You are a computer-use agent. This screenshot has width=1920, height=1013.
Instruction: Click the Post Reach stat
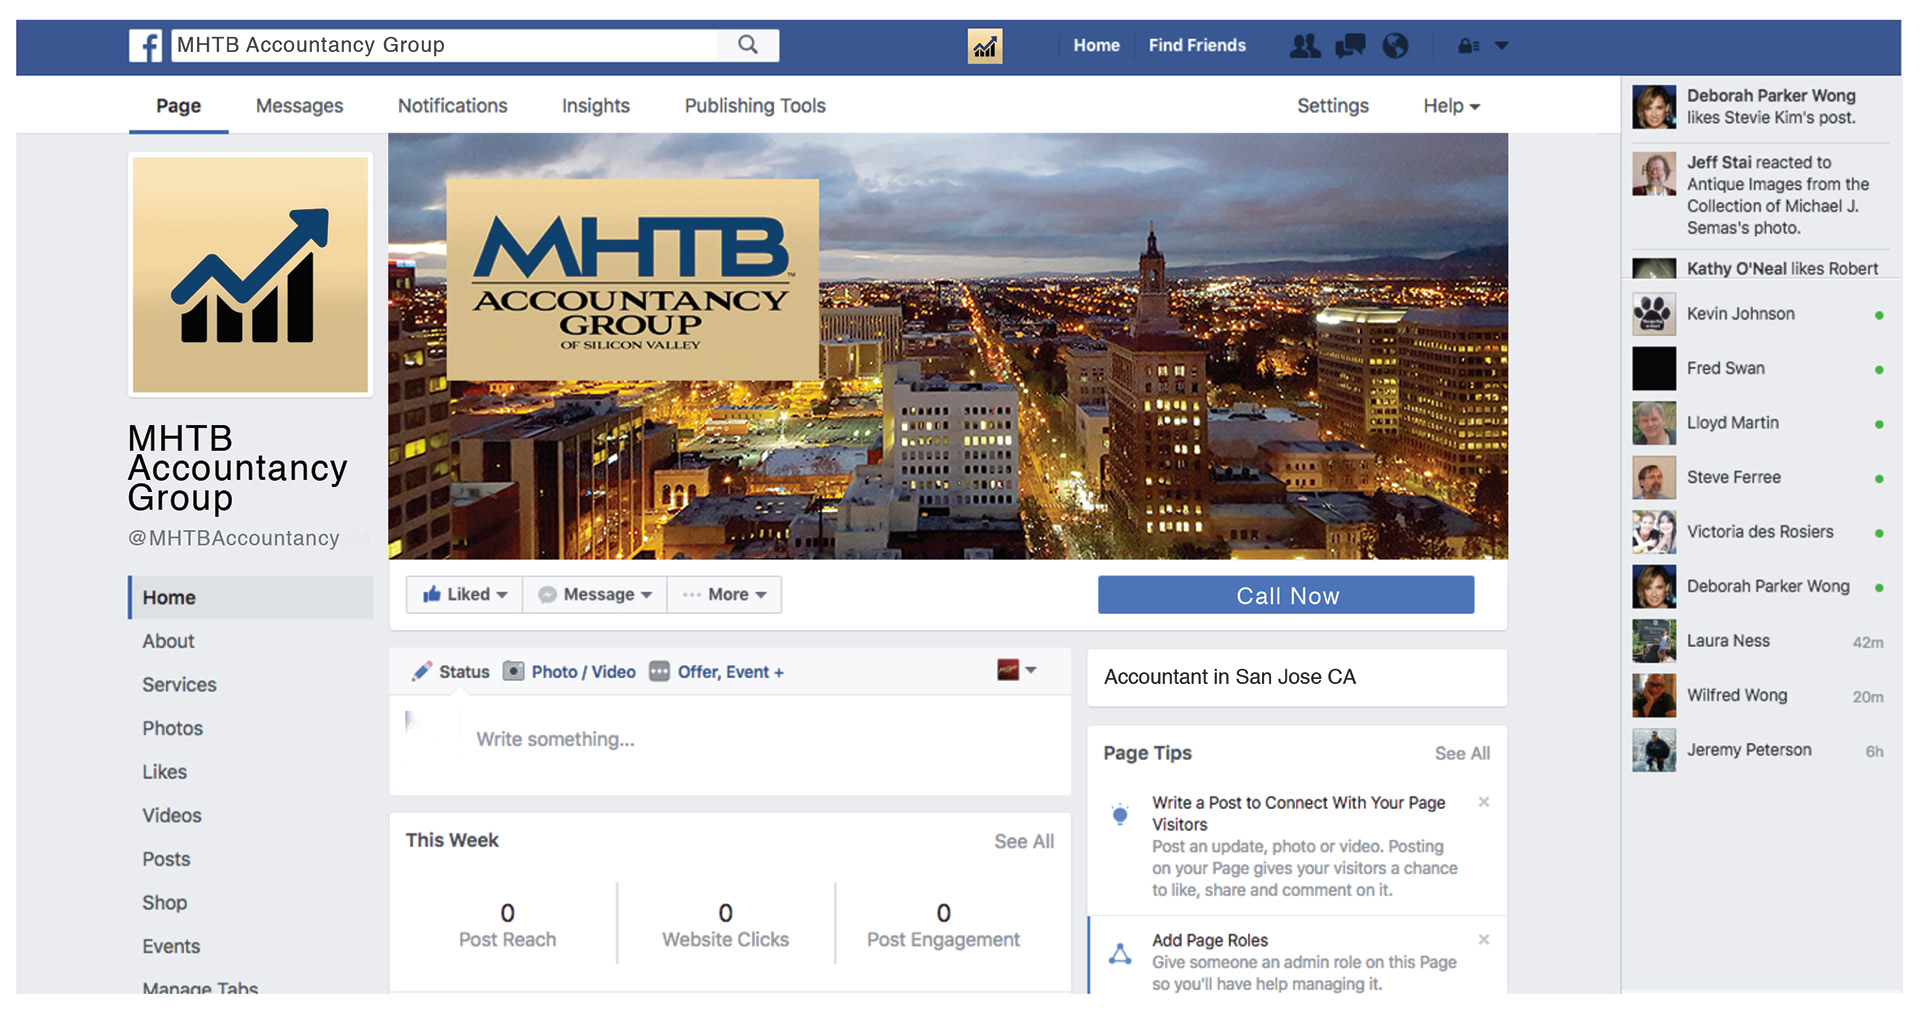click(x=507, y=925)
